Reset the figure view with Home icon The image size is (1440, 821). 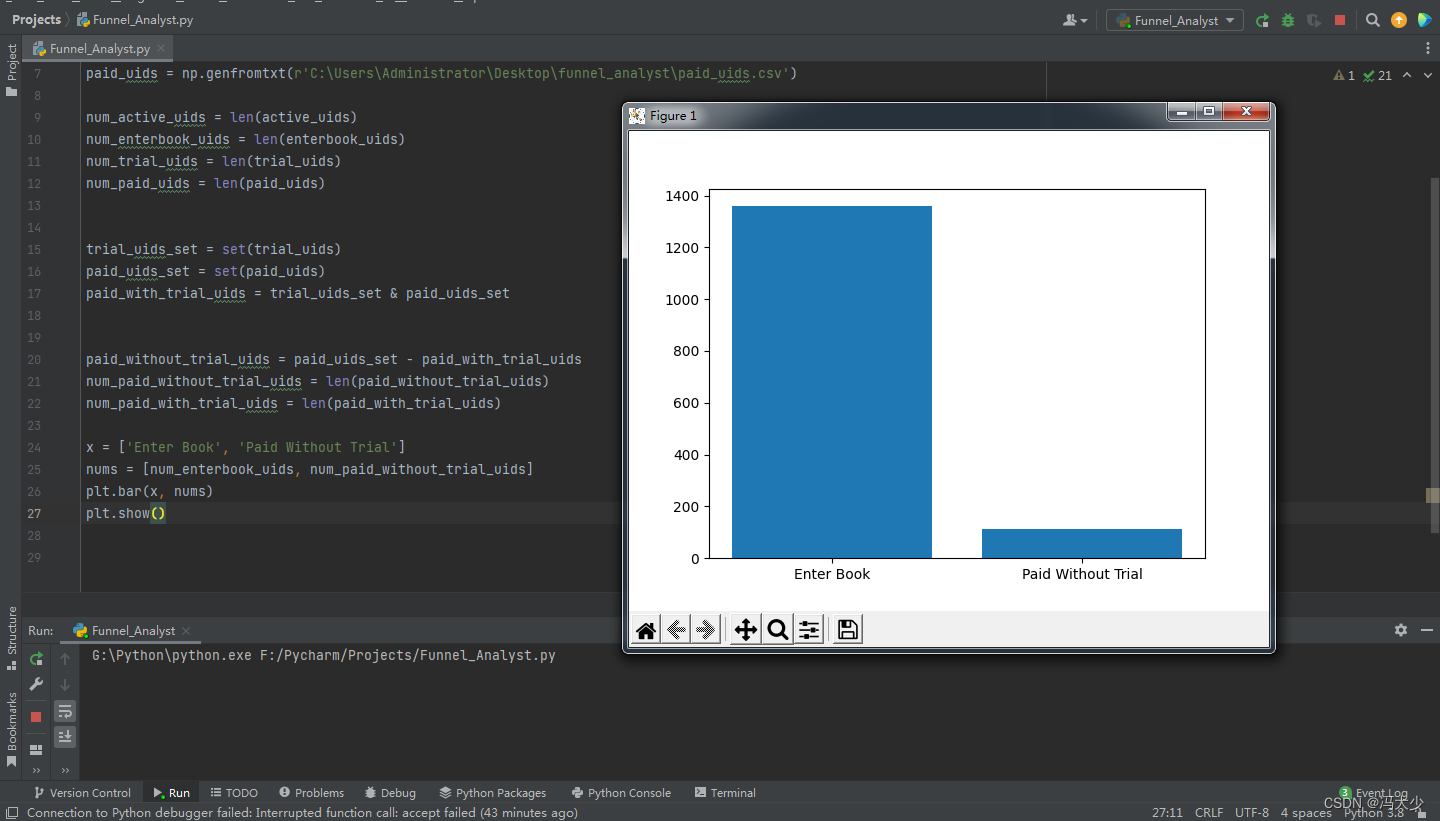[646, 630]
